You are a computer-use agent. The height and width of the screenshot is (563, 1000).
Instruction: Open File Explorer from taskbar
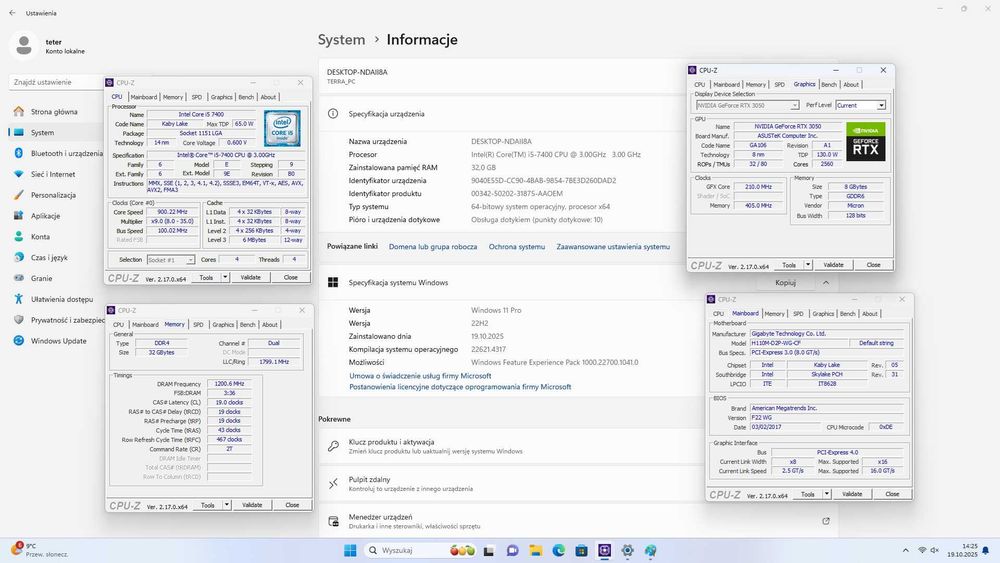(x=536, y=550)
